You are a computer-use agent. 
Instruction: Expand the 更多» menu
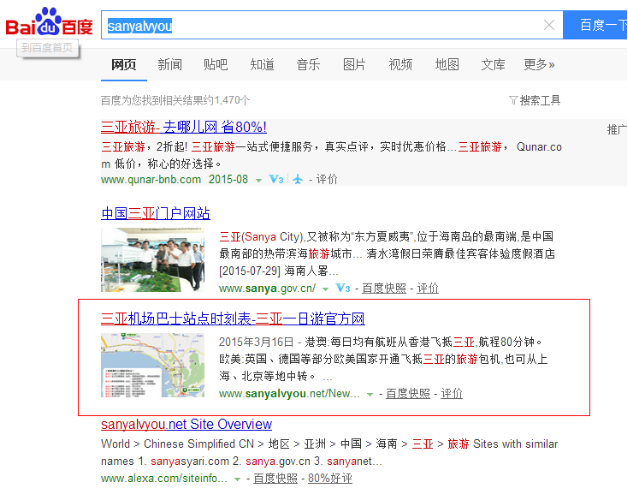(x=539, y=65)
